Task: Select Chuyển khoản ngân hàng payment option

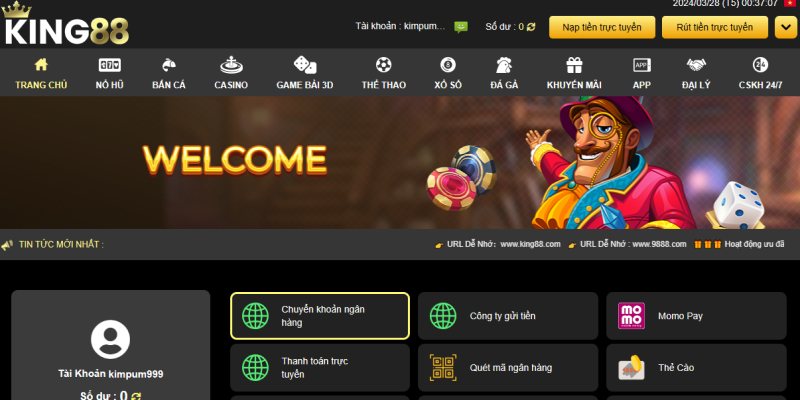Action: (x=320, y=316)
